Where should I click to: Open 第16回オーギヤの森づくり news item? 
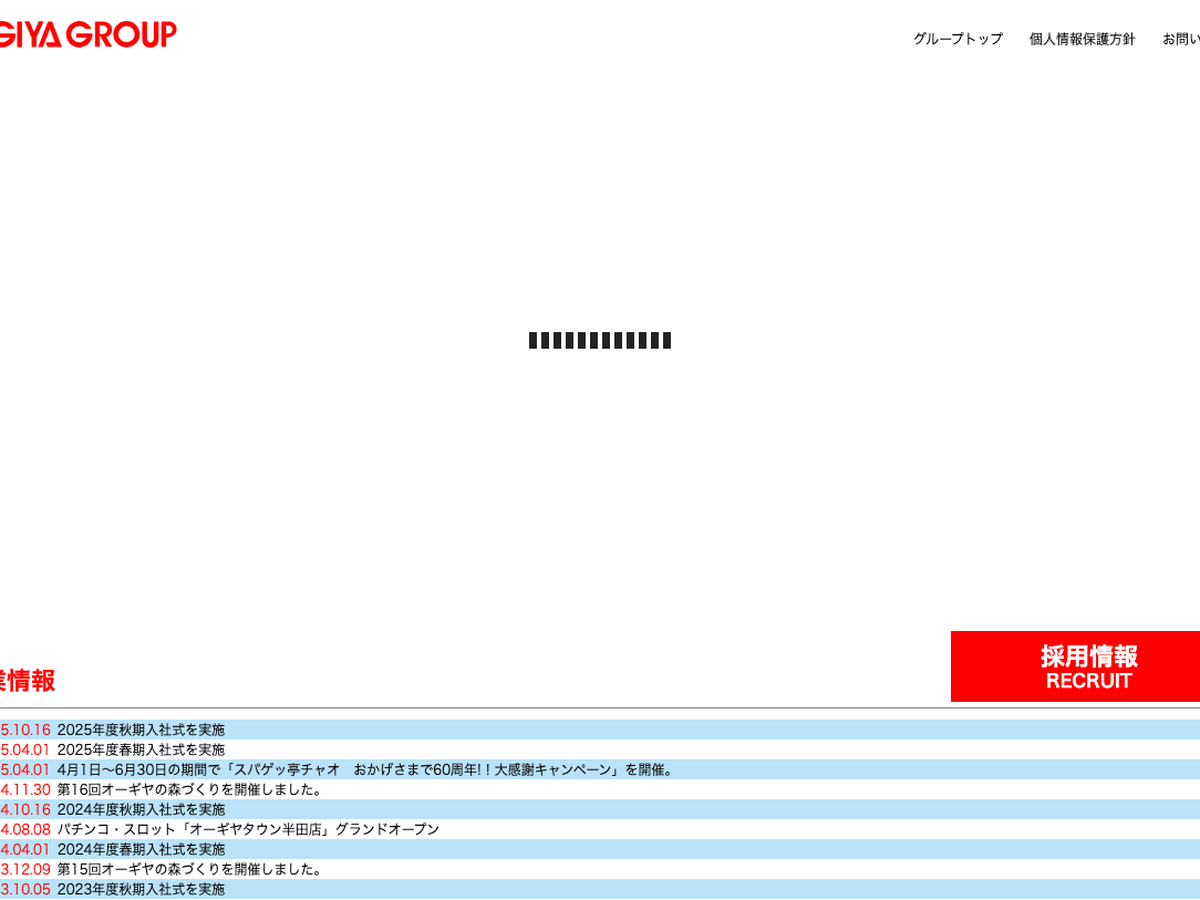[190, 790]
